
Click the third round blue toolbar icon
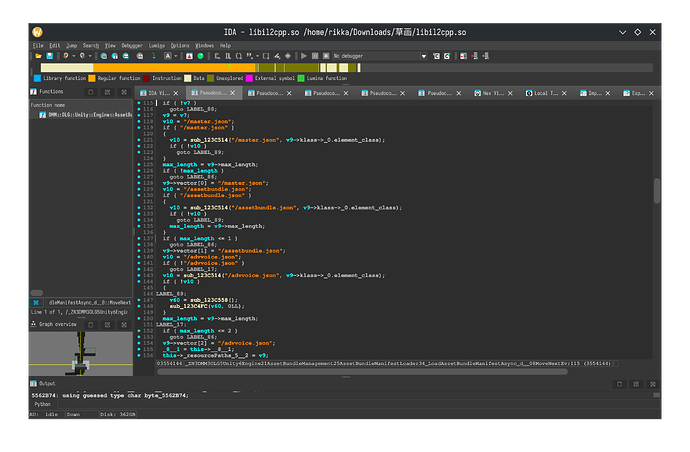click(126, 56)
